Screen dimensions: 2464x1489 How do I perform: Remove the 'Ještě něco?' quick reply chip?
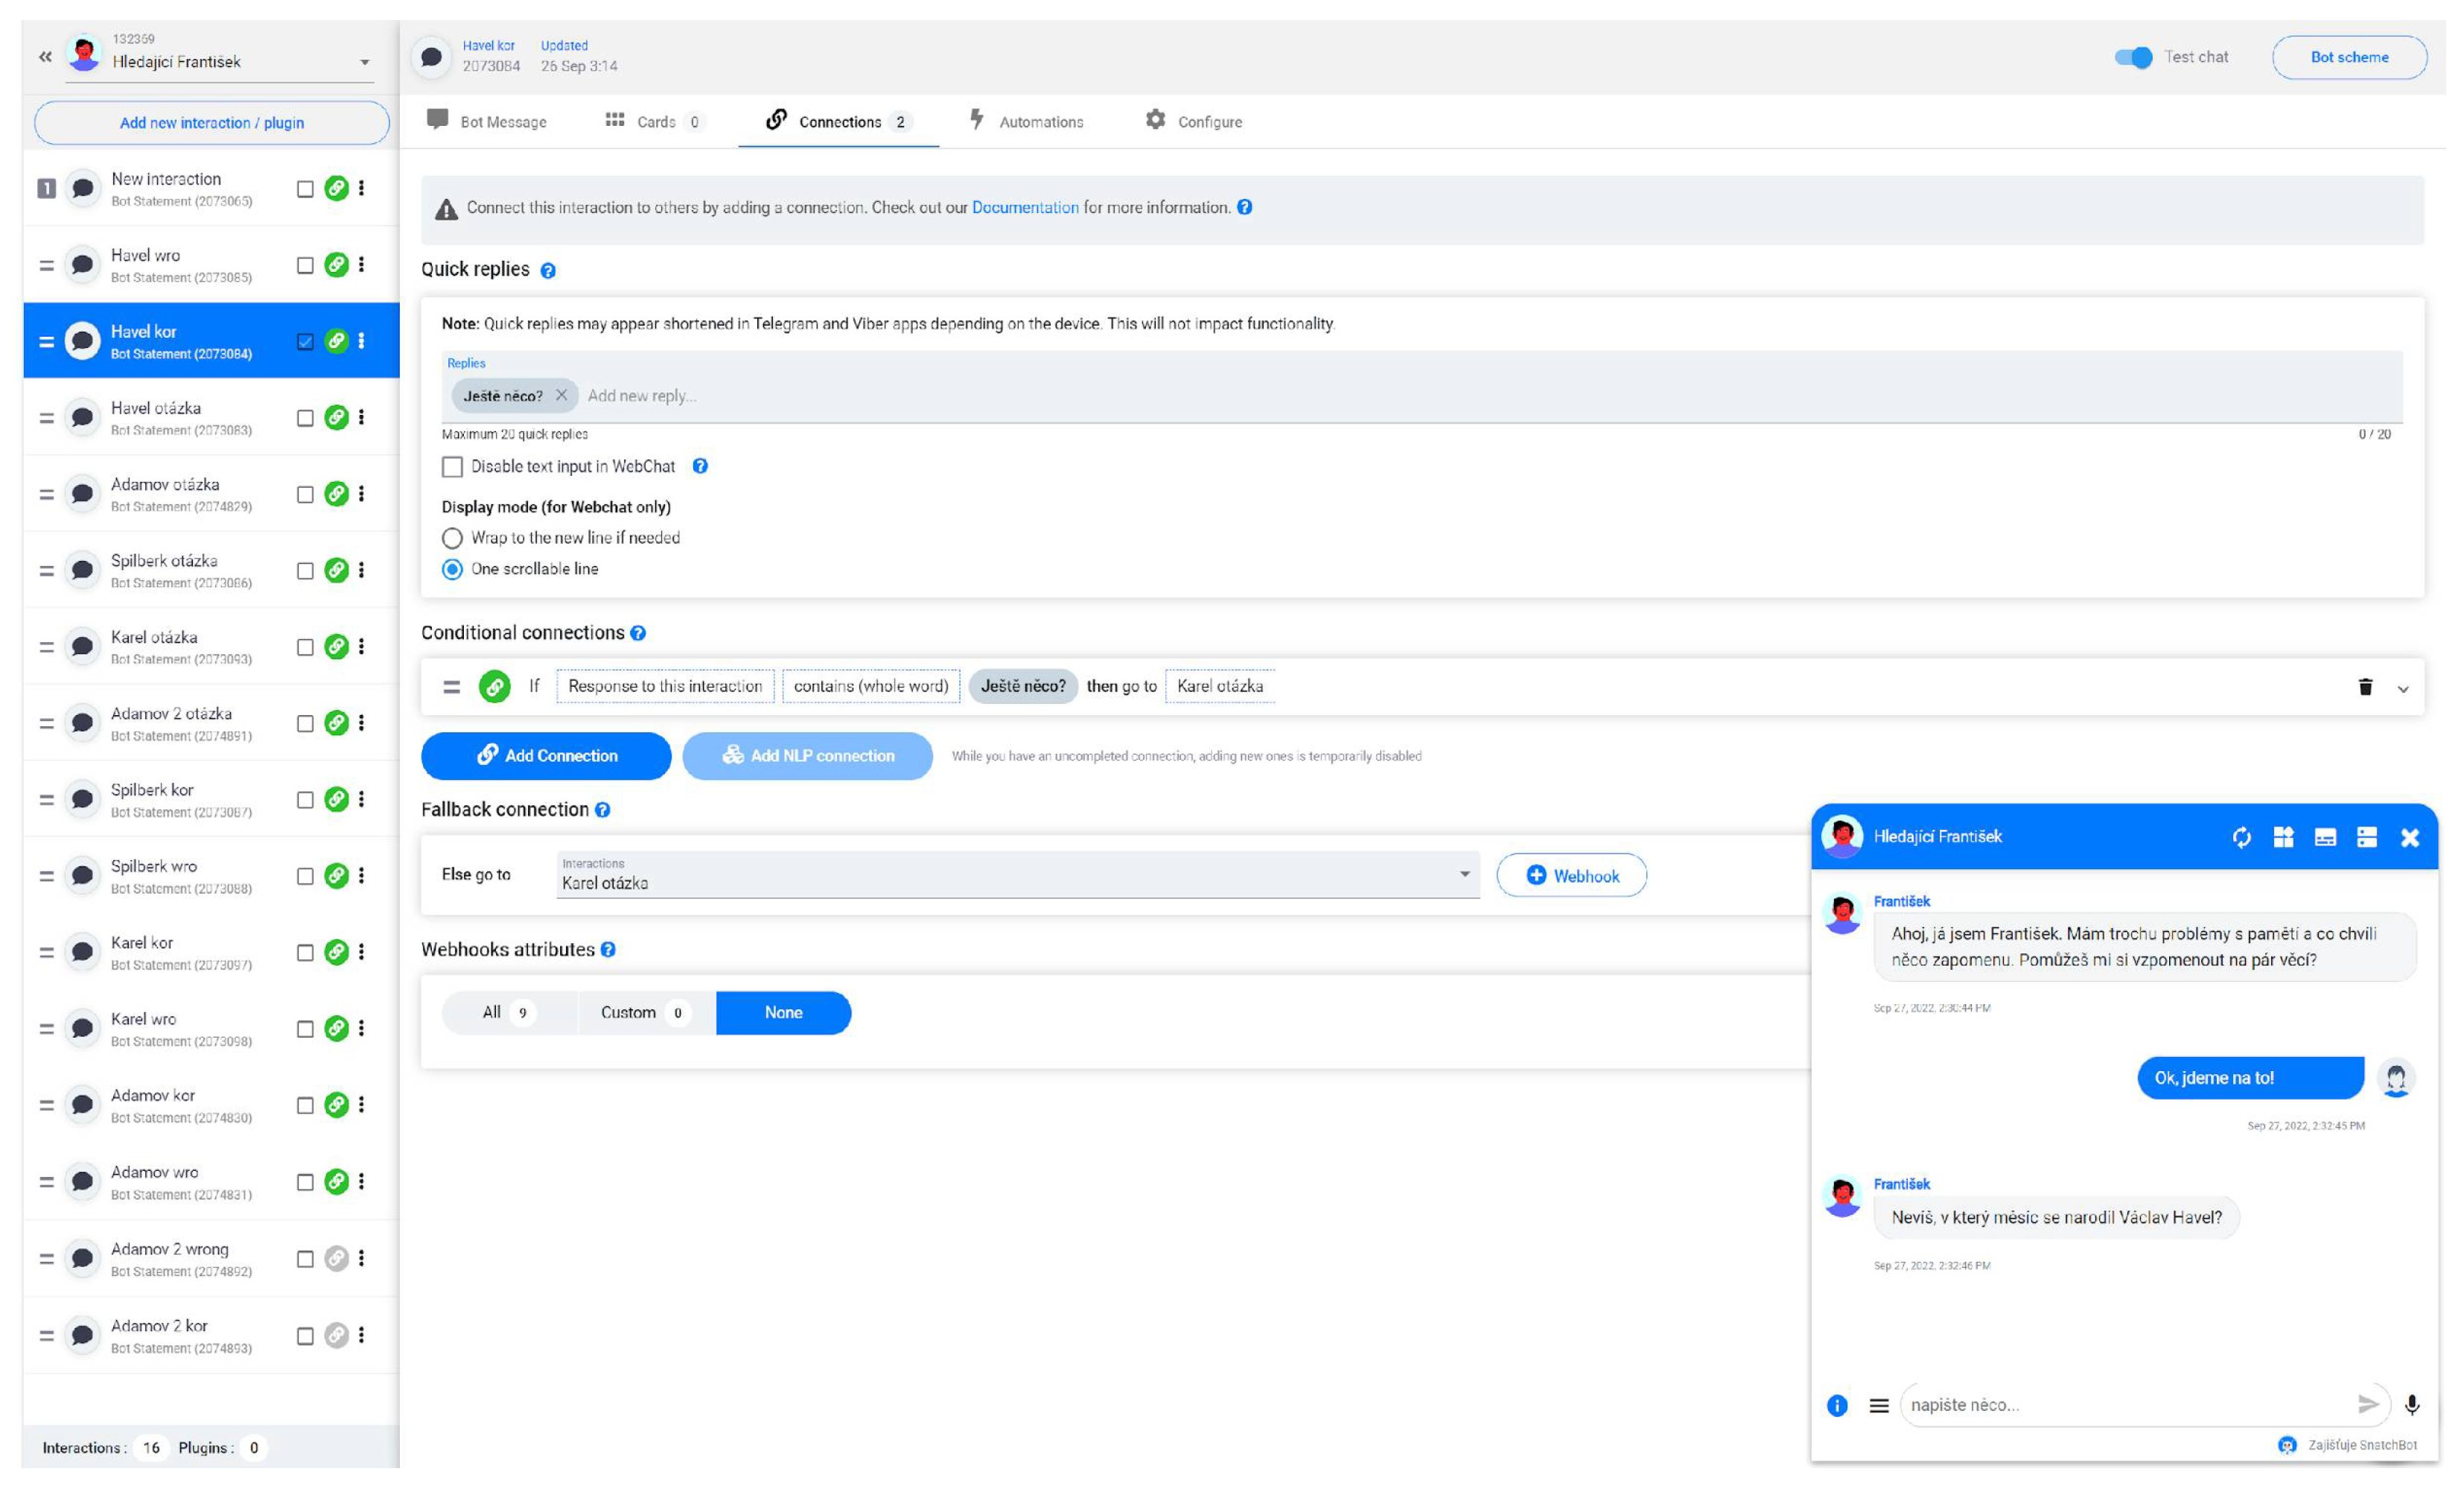[561, 396]
